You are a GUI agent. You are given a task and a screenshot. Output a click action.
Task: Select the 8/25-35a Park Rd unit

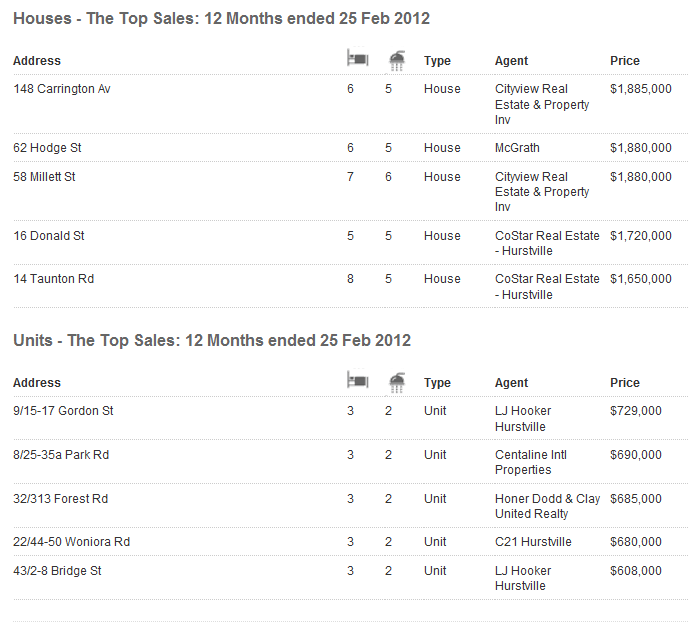[x=61, y=455]
